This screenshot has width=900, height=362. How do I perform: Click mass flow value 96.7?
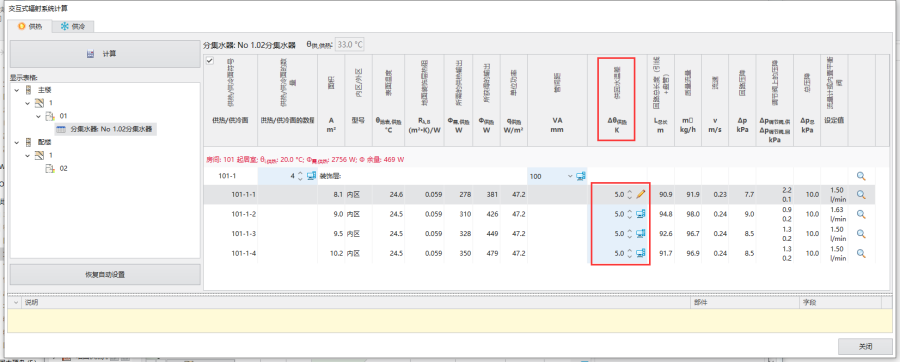coord(693,233)
